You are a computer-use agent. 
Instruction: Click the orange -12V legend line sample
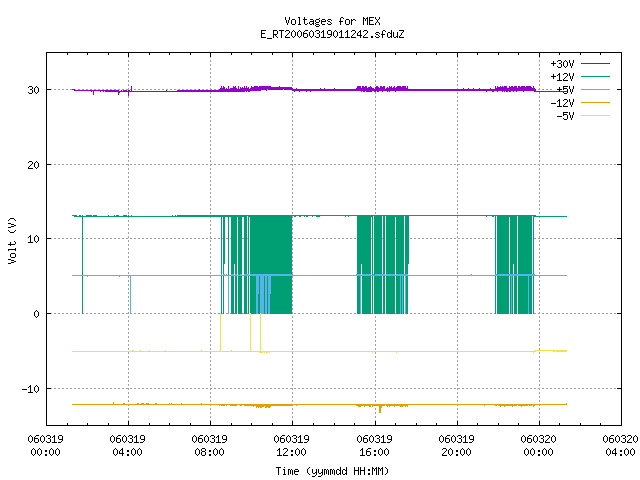click(595, 102)
